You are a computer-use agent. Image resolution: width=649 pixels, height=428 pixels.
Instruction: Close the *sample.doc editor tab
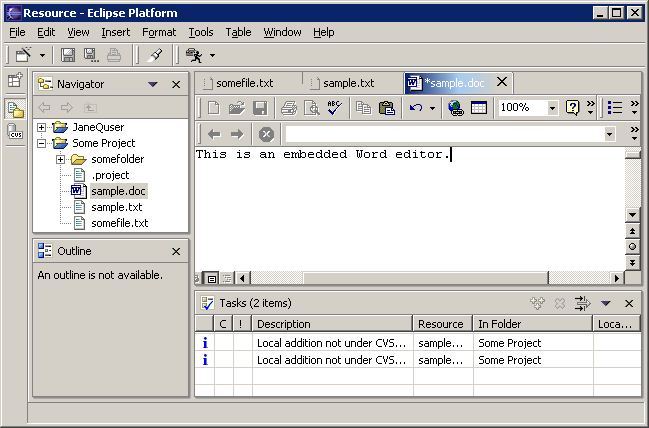click(502, 82)
